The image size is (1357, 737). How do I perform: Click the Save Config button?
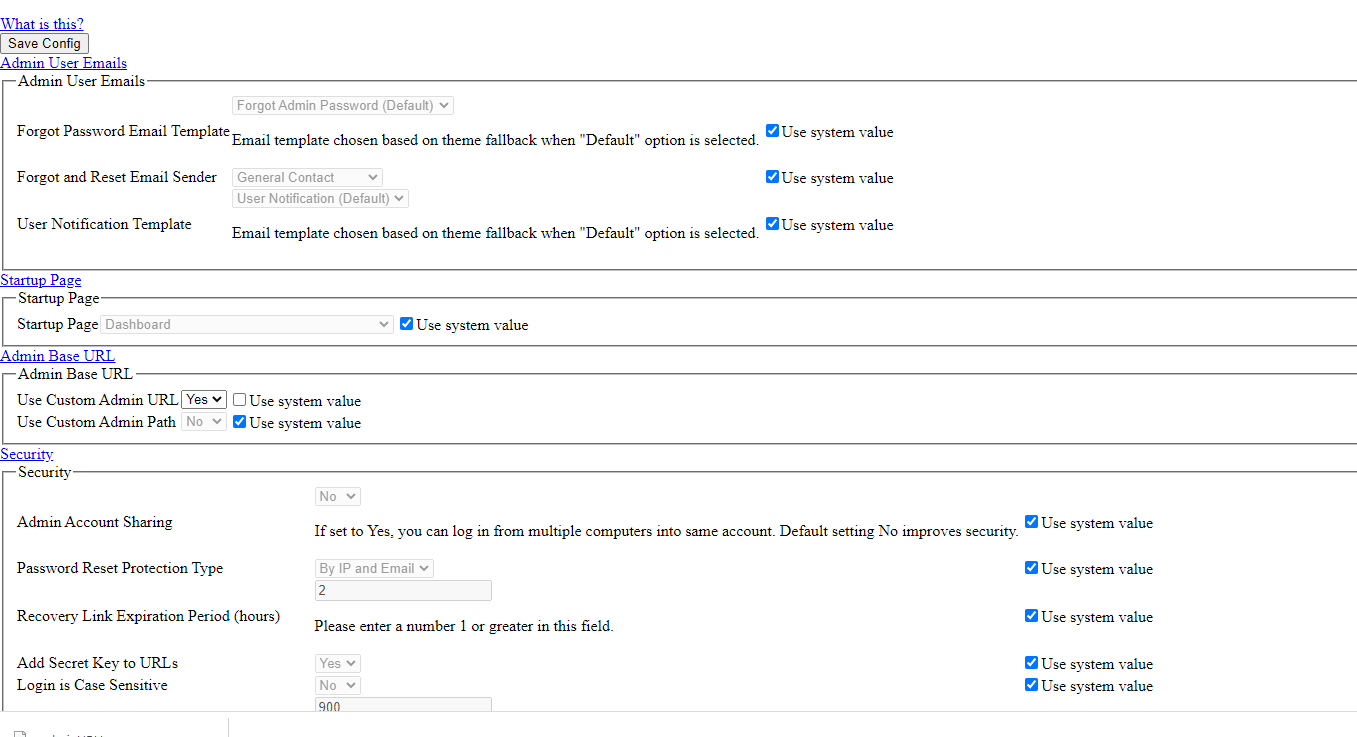[x=44, y=43]
